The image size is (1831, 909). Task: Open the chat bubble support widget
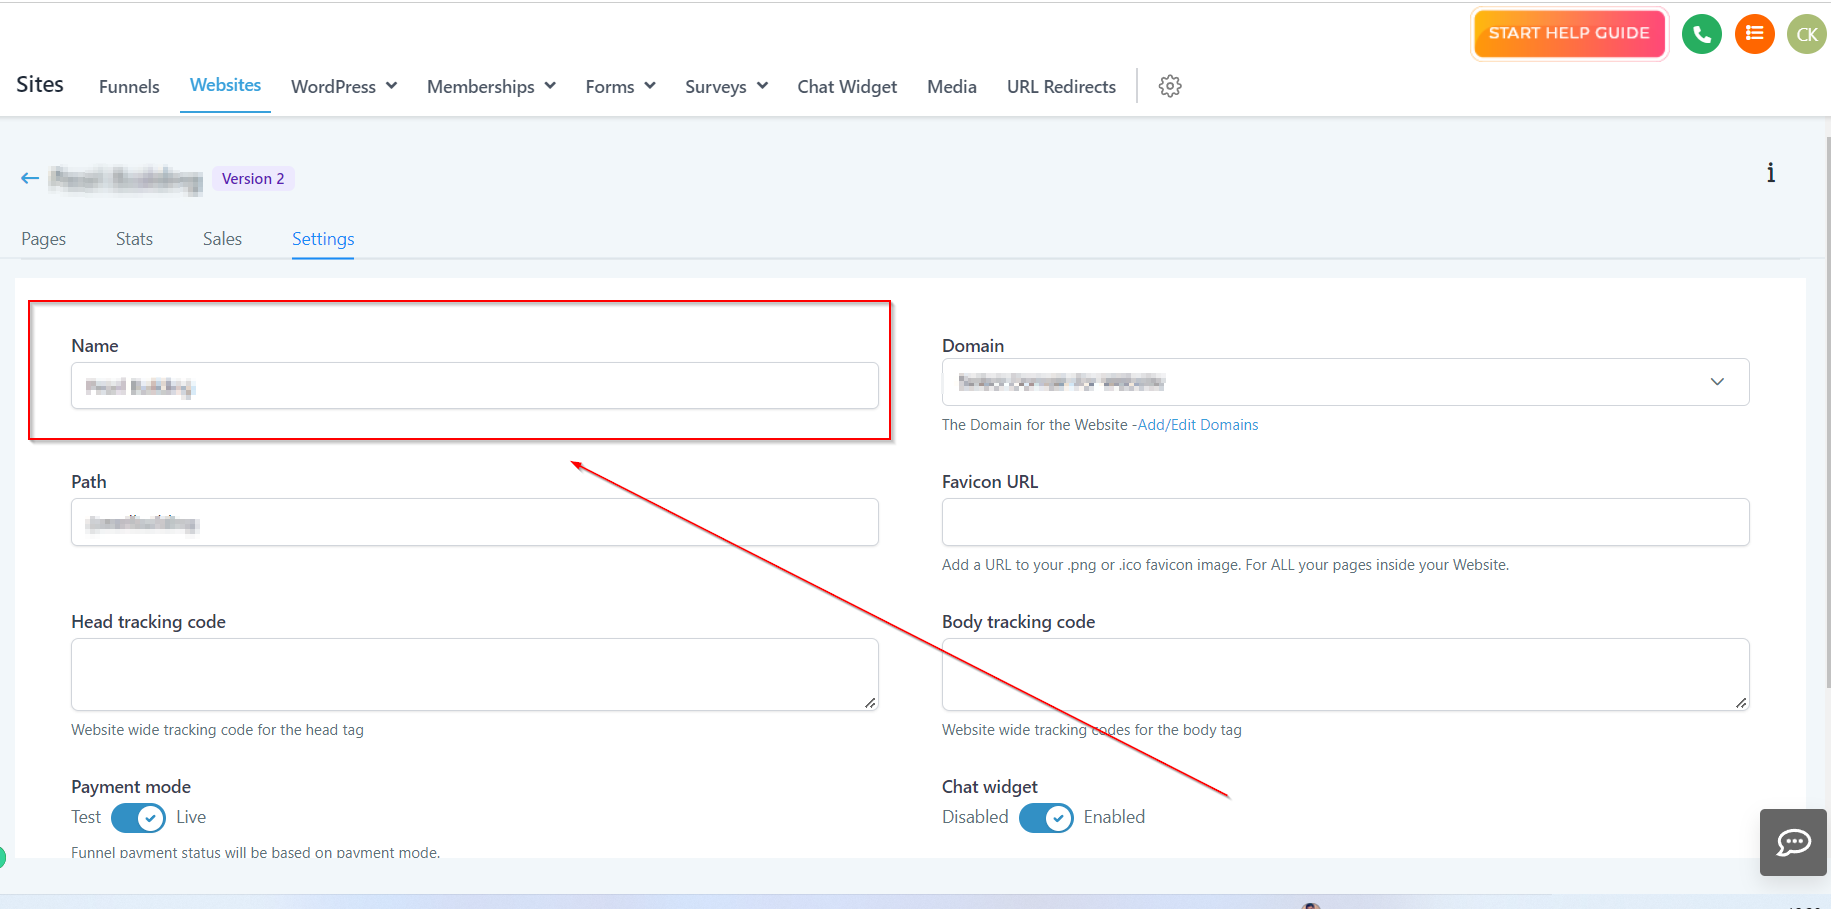click(1793, 842)
